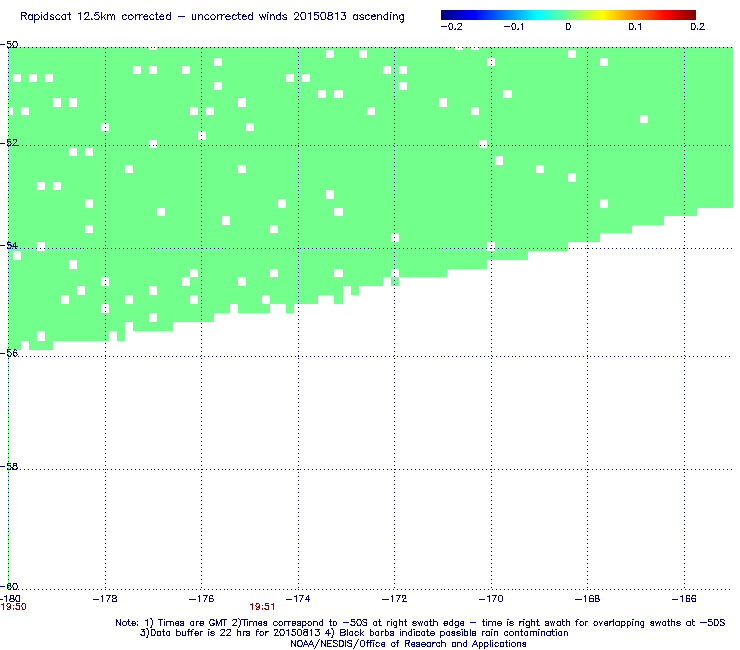Click the NOAA/NESDIS Office of Research credit line

coord(408,644)
